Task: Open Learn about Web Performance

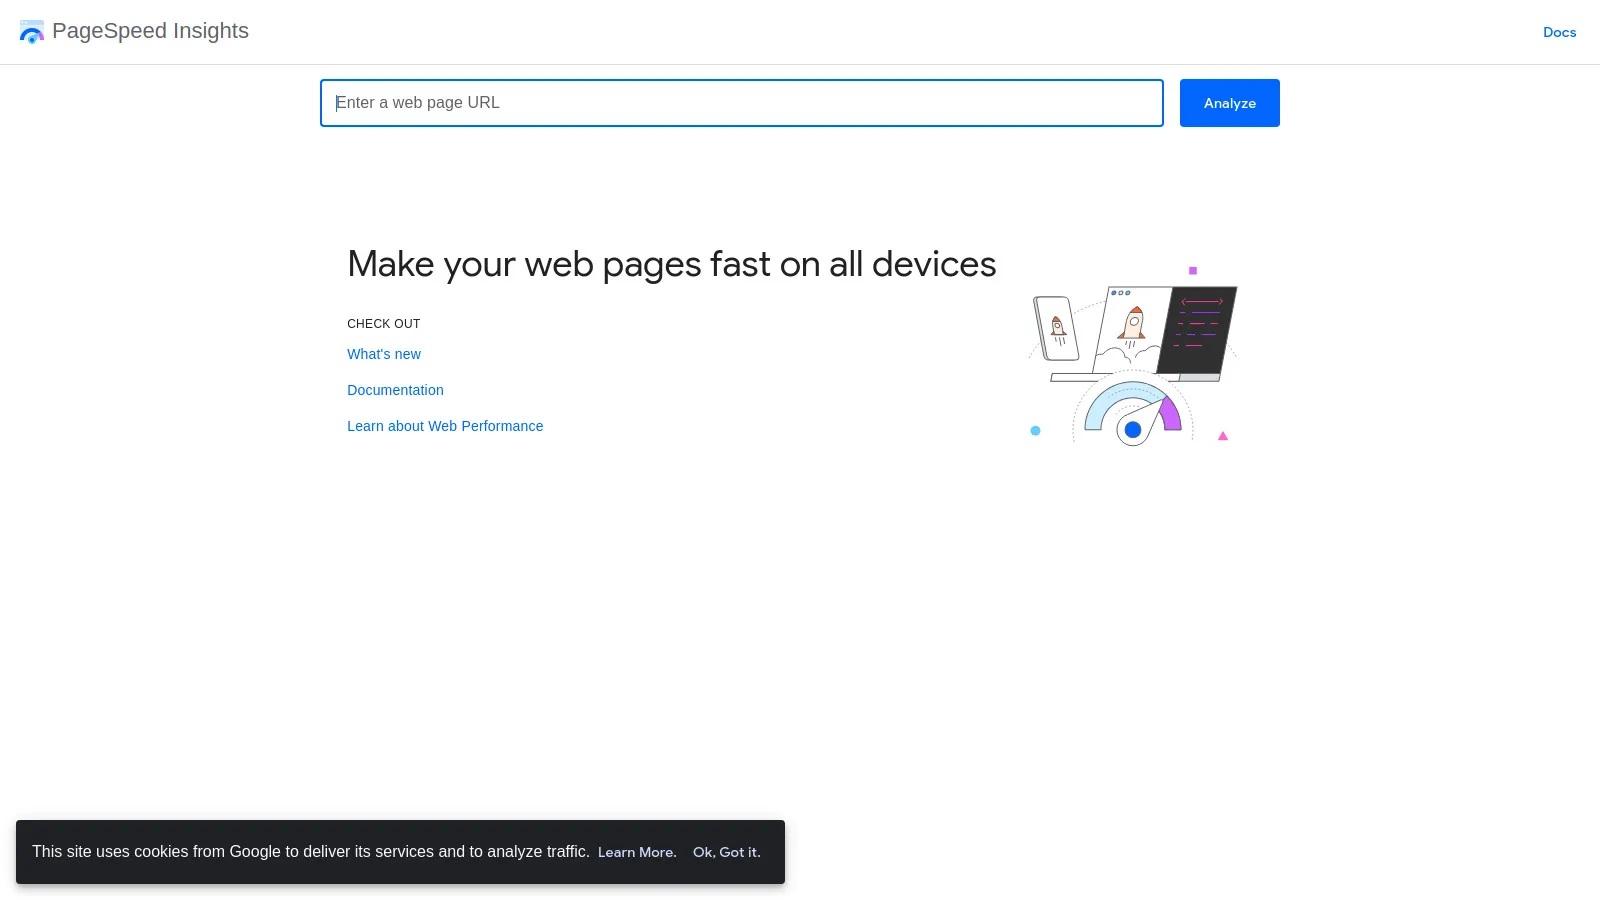Action: (x=445, y=426)
